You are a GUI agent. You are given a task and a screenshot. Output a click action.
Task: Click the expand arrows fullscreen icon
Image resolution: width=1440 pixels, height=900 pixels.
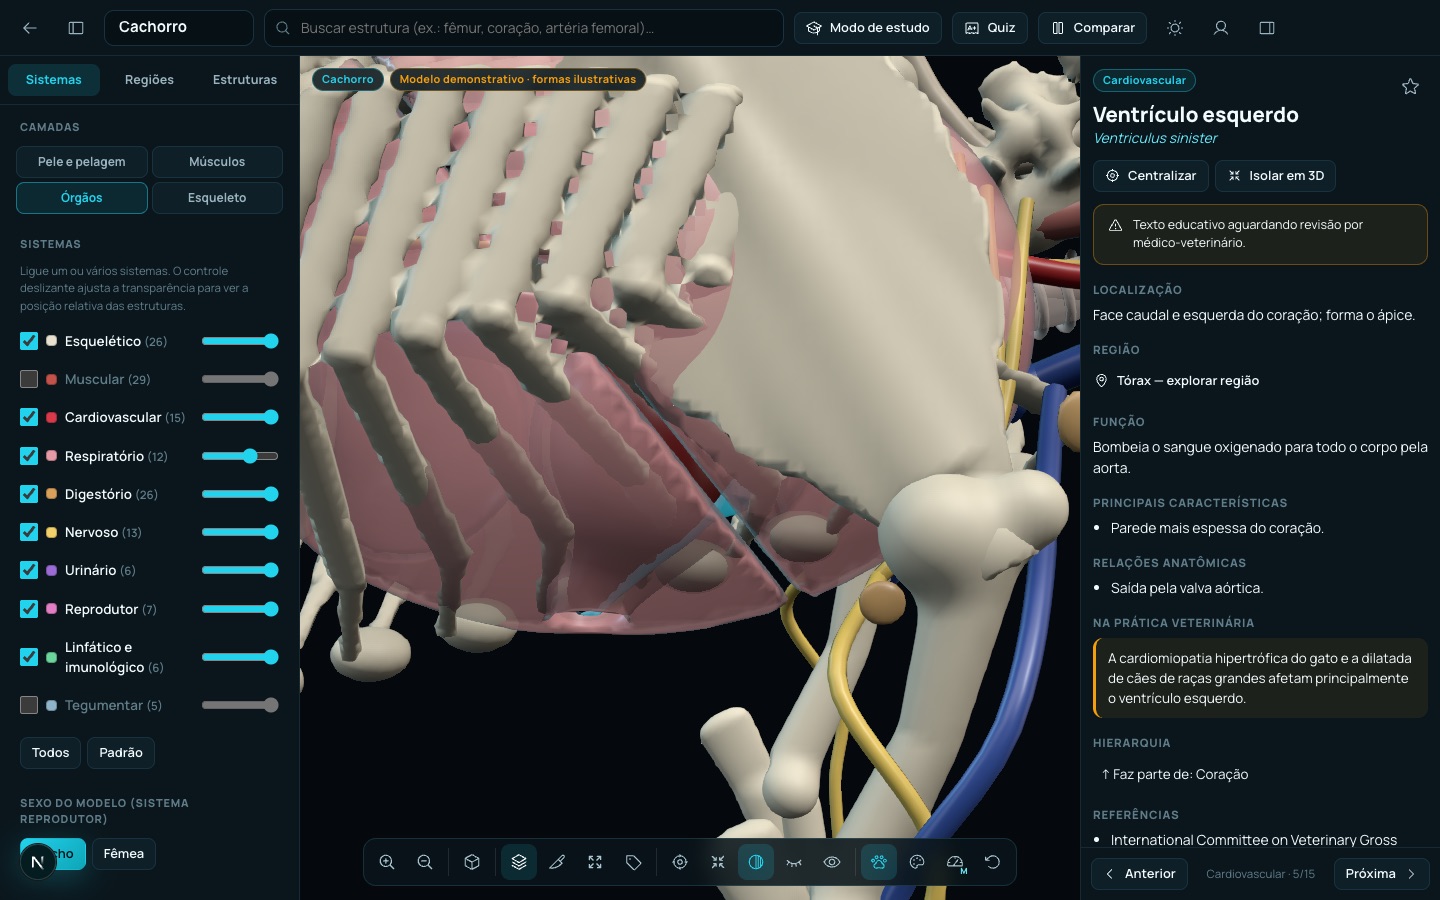(595, 862)
